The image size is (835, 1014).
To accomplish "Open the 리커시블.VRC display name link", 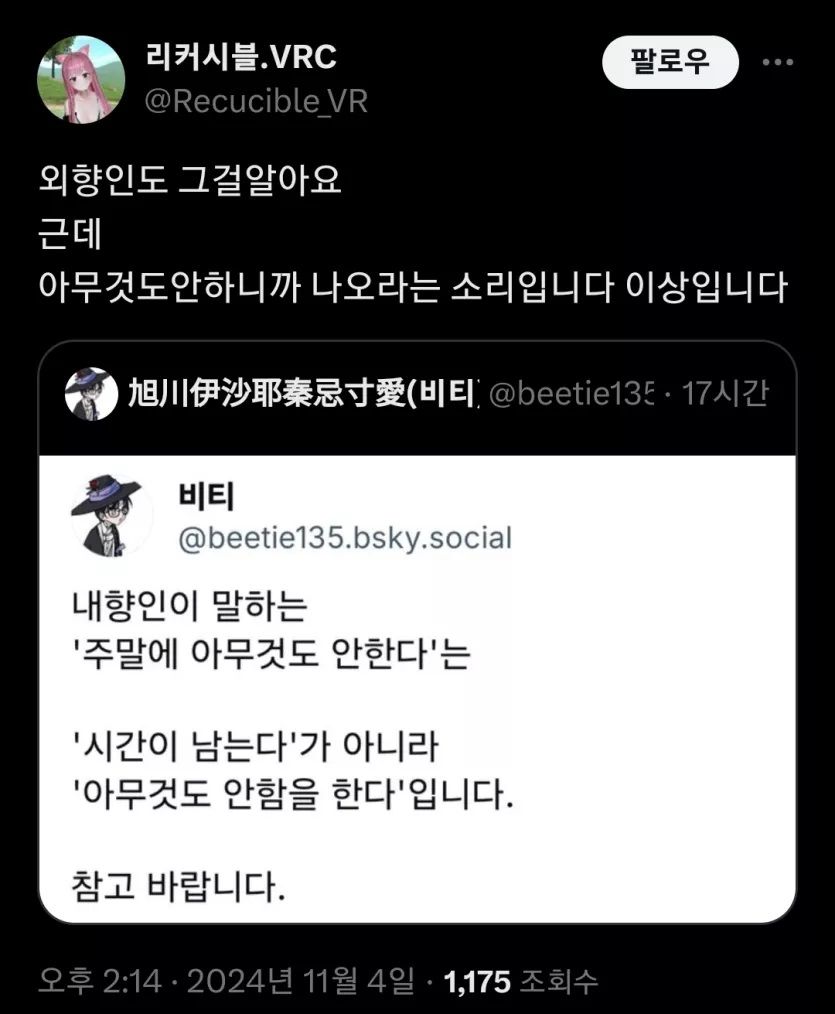I will coord(241,57).
